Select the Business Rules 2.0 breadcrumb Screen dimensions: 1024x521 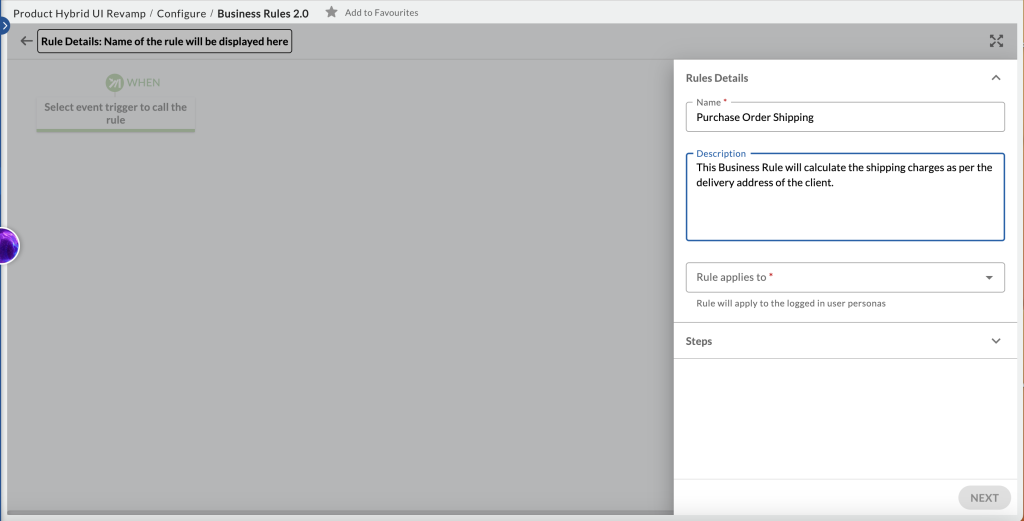[262, 14]
